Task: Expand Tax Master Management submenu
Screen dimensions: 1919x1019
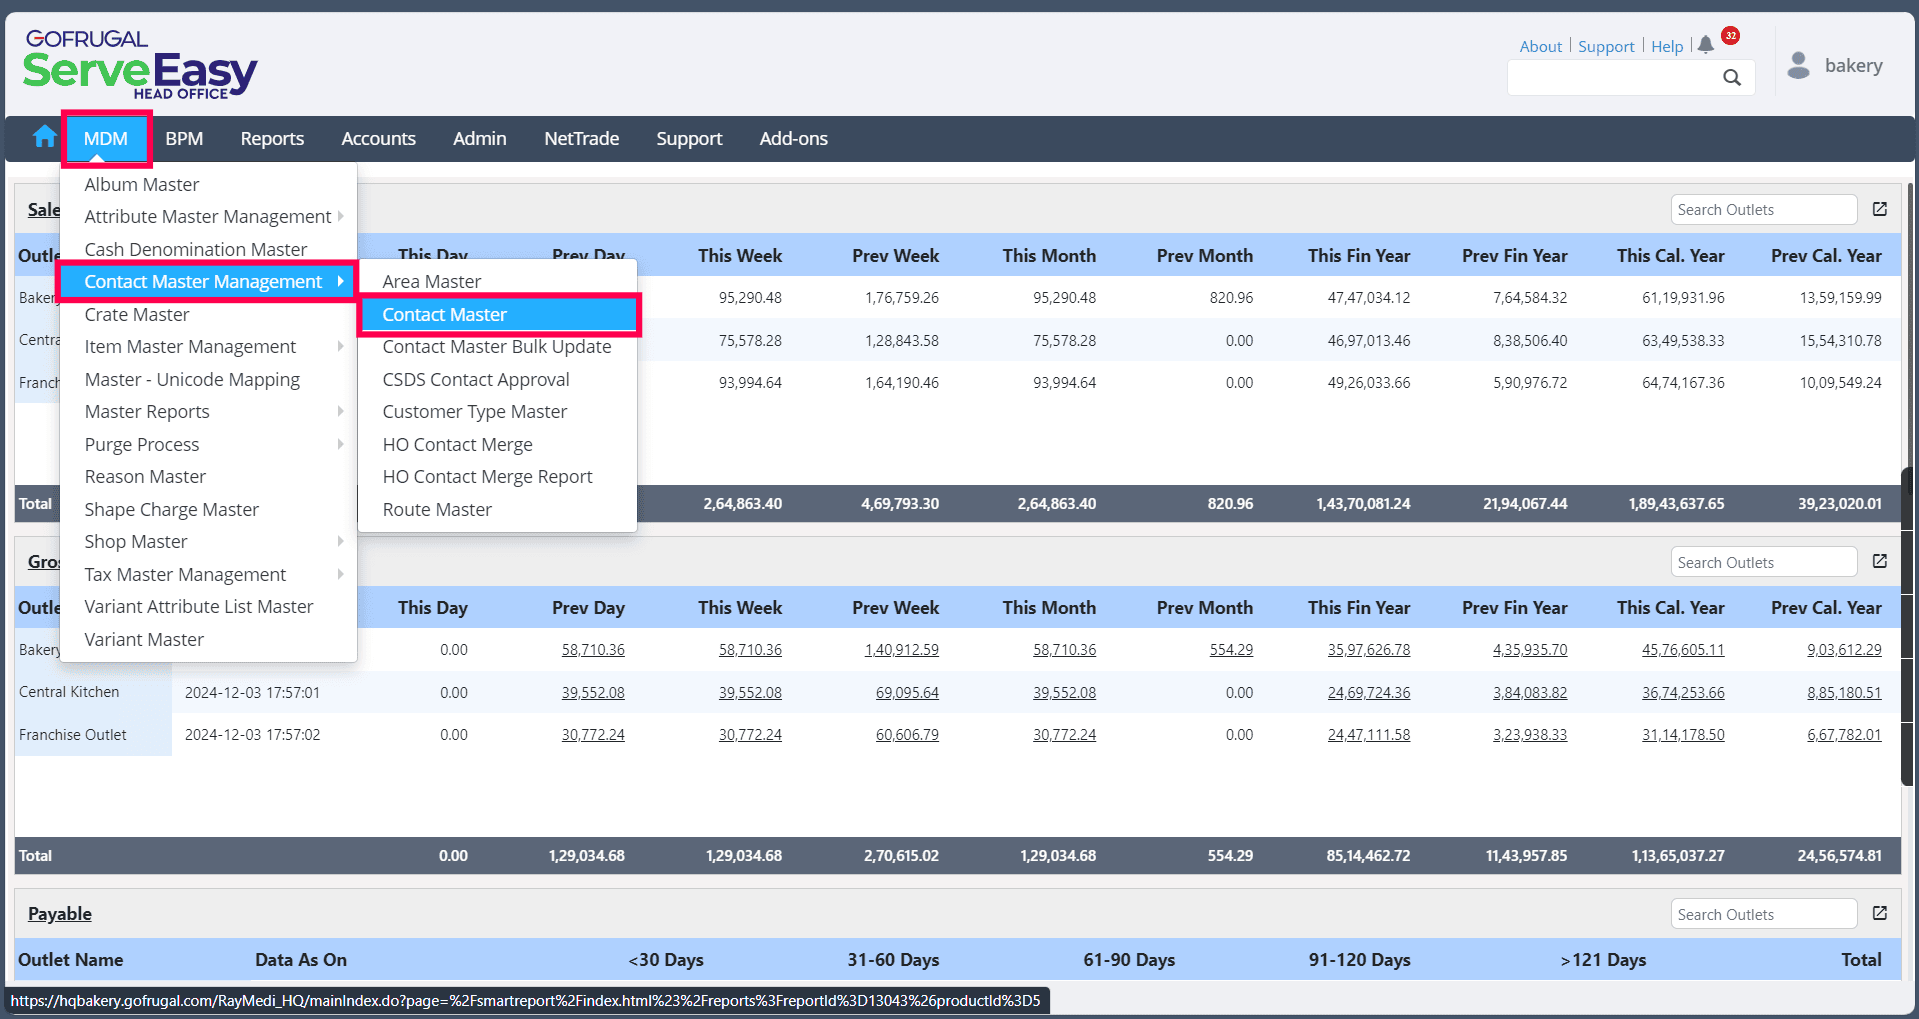Action: [185, 575]
